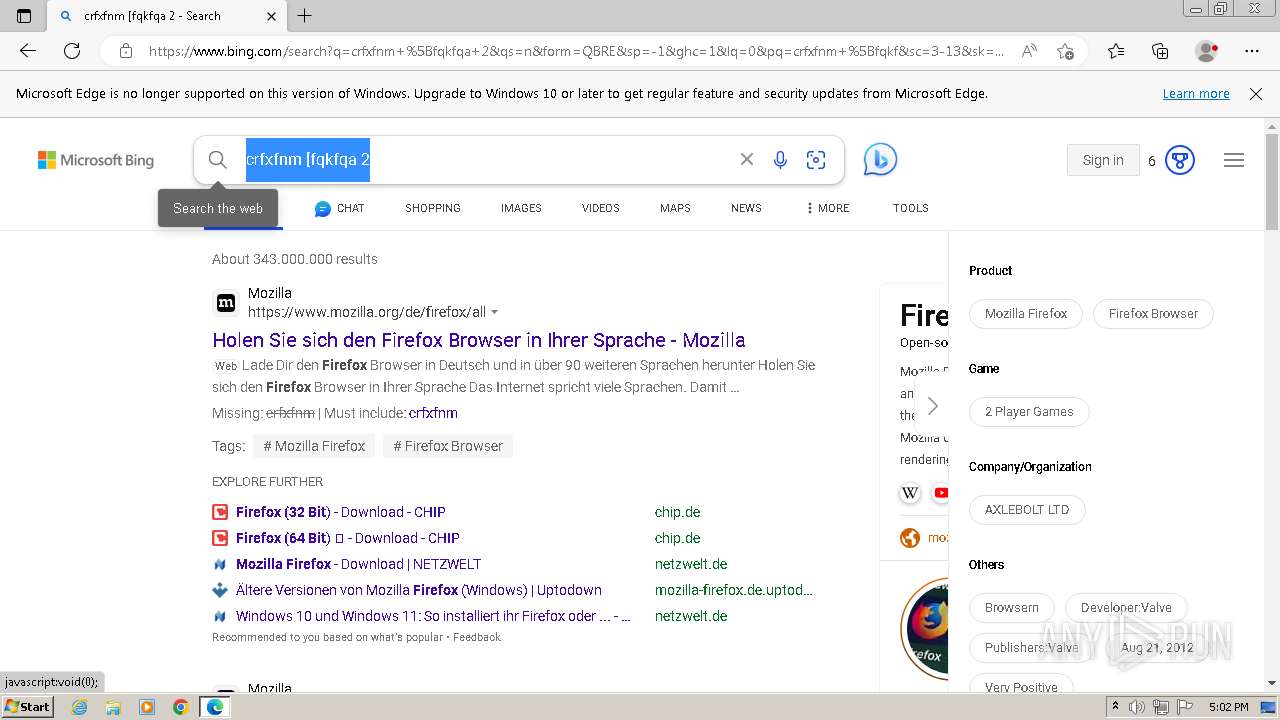The height and width of the screenshot is (720, 1280).
Task: Select the Firefox Browser product chip
Action: (1153, 314)
